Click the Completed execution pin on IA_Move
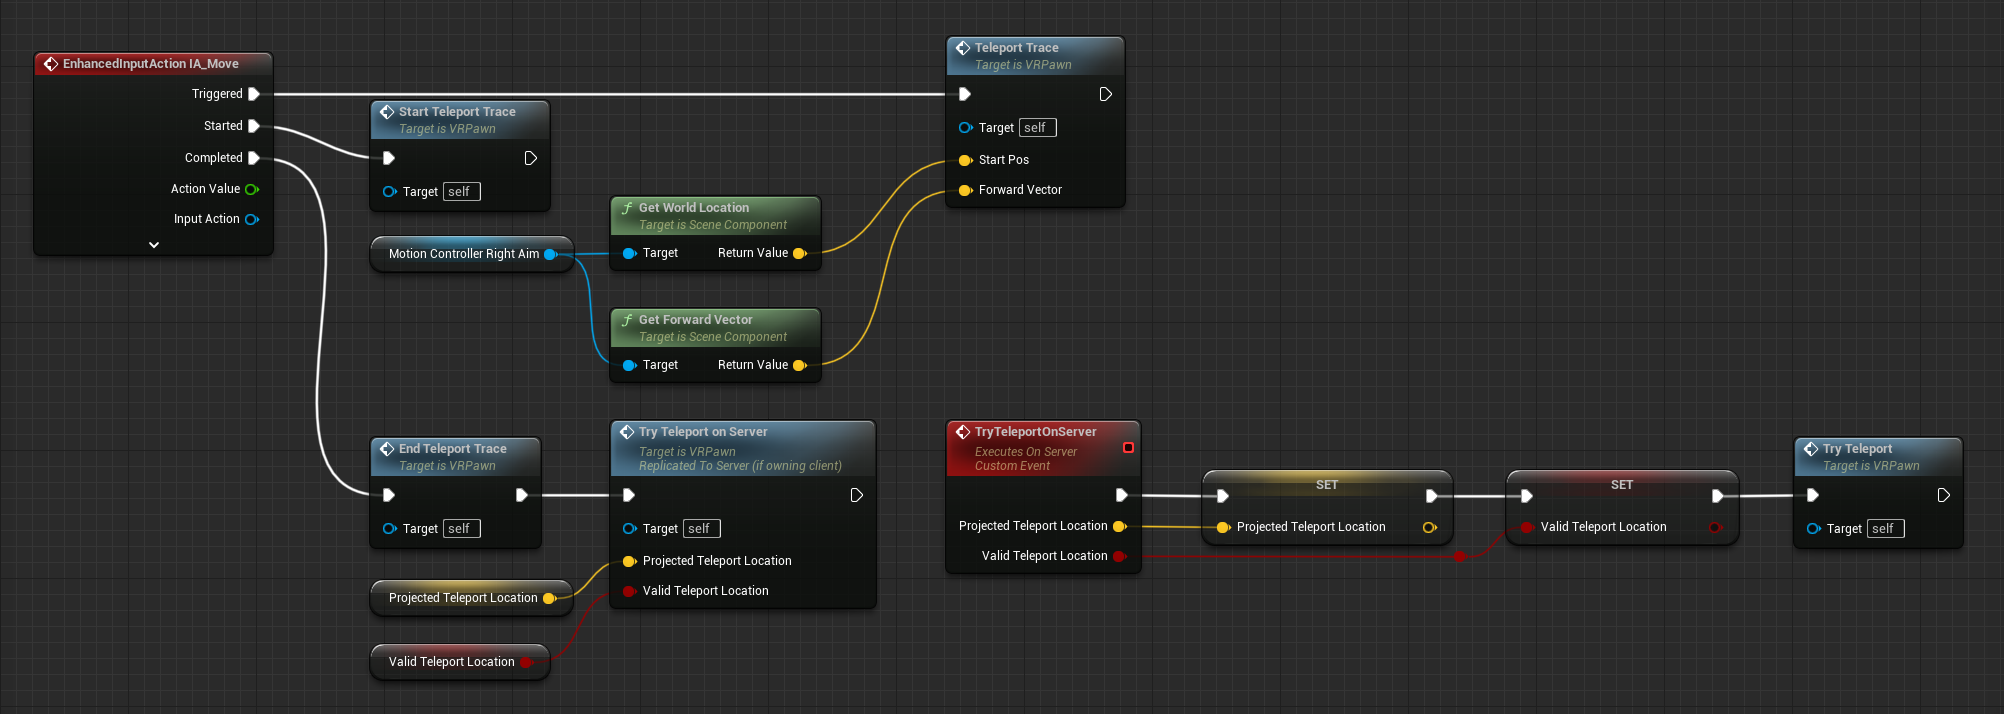The width and height of the screenshot is (2004, 714). pos(254,158)
